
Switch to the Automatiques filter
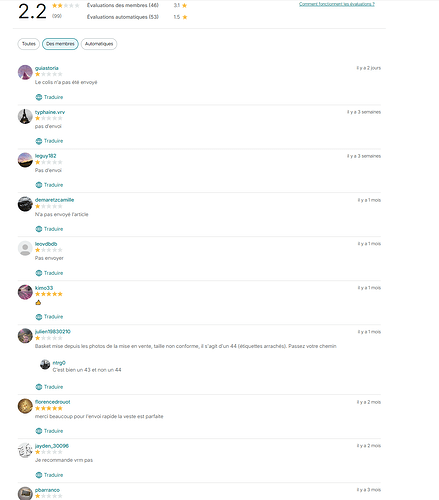(x=99, y=44)
